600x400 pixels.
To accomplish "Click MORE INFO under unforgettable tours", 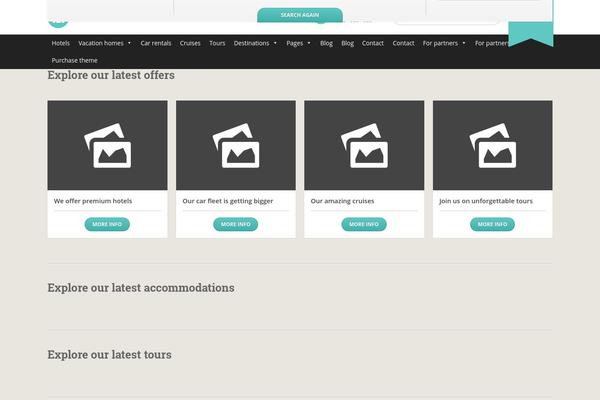I will [x=492, y=224].
